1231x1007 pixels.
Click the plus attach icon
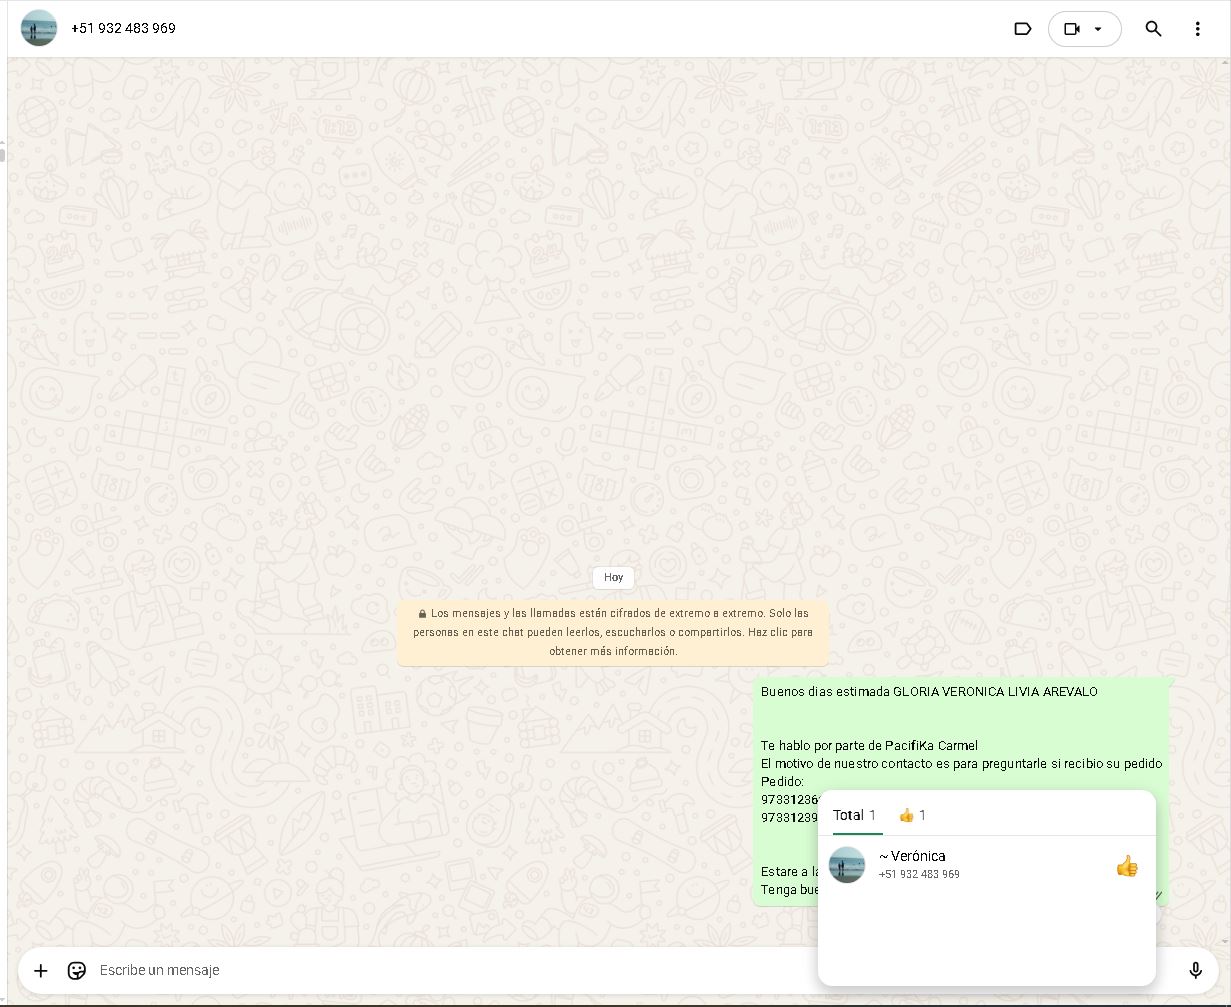pyautogui.click(x=41, y=970)
